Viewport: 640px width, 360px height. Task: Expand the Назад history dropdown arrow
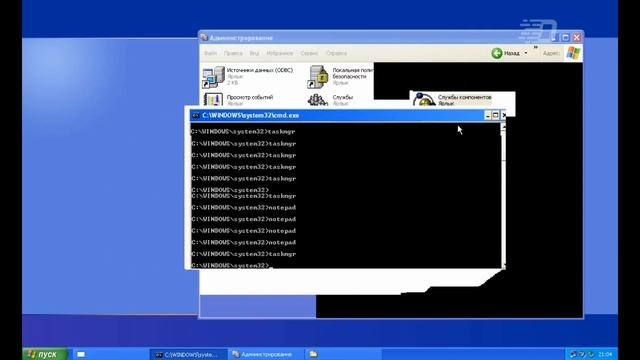526,53
